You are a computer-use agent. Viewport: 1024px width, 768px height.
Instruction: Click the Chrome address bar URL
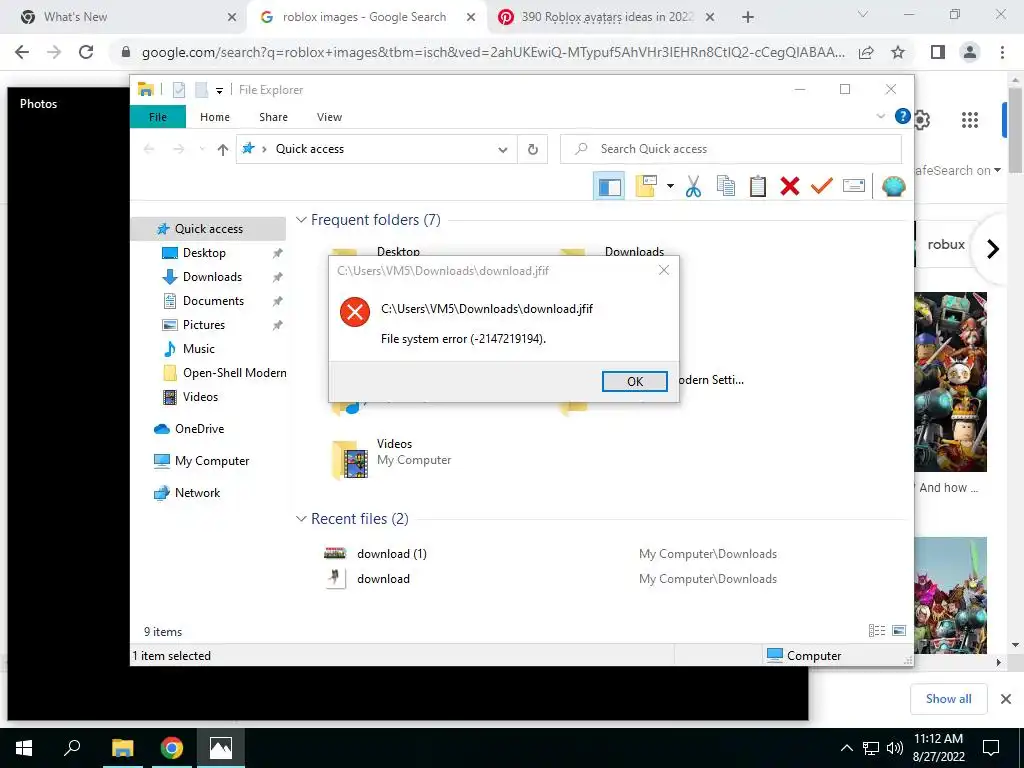[493, 52]
